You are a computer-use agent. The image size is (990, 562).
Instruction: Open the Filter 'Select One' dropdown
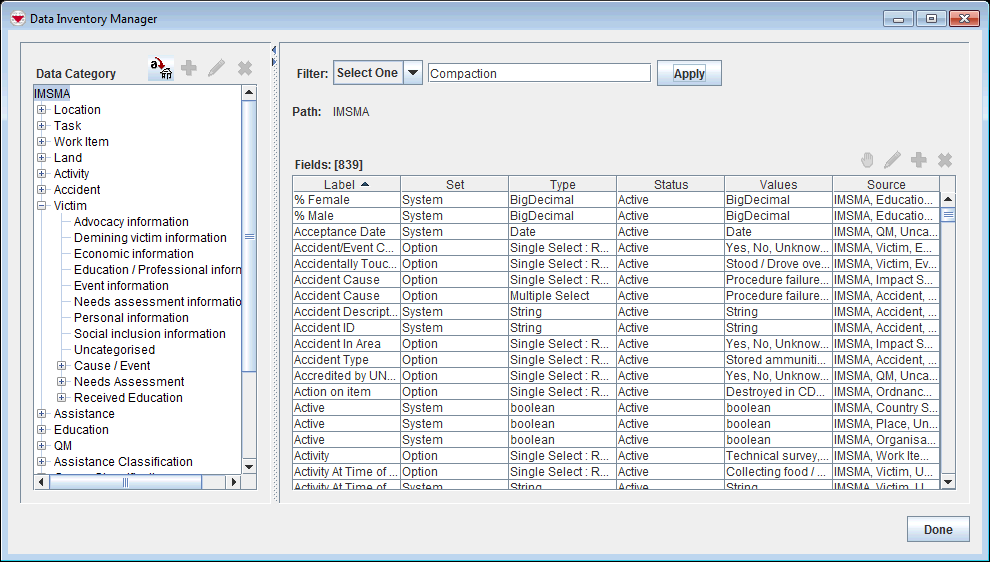point(412,73)
